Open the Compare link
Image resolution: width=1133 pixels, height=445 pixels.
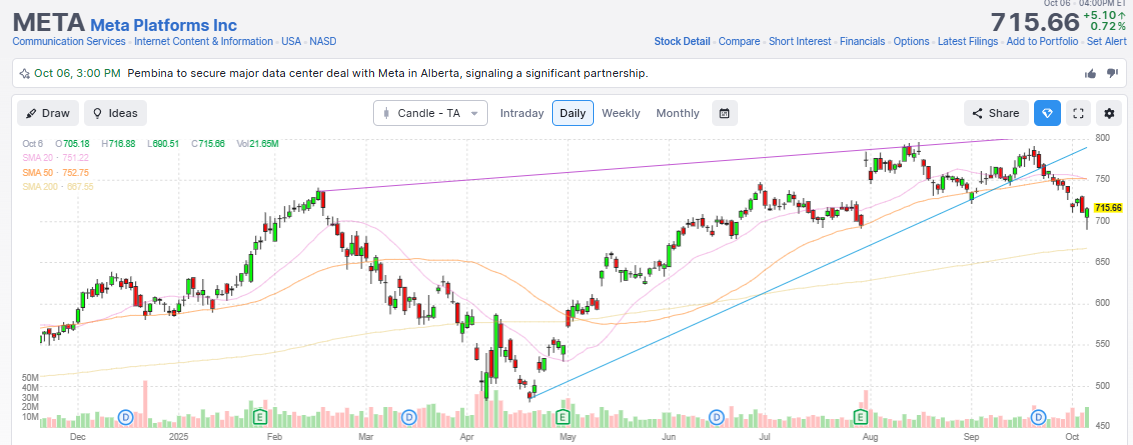pyautogui.click(x=739, y=42)
